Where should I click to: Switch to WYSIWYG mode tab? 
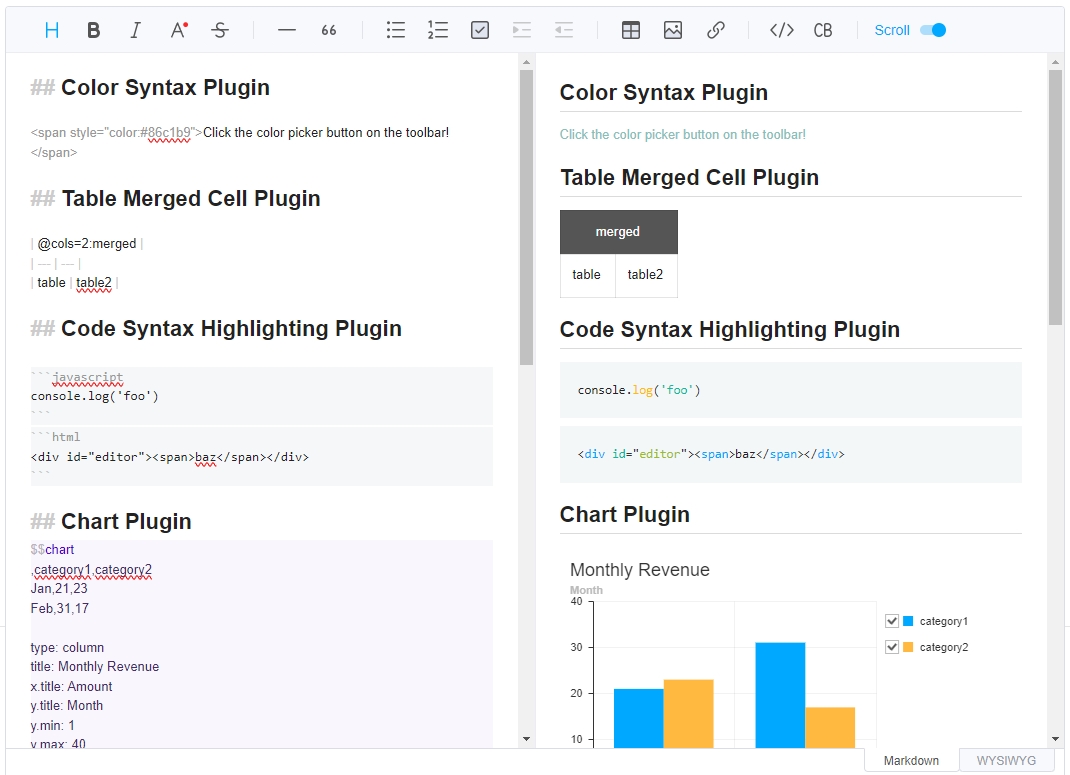point(1006,760)
